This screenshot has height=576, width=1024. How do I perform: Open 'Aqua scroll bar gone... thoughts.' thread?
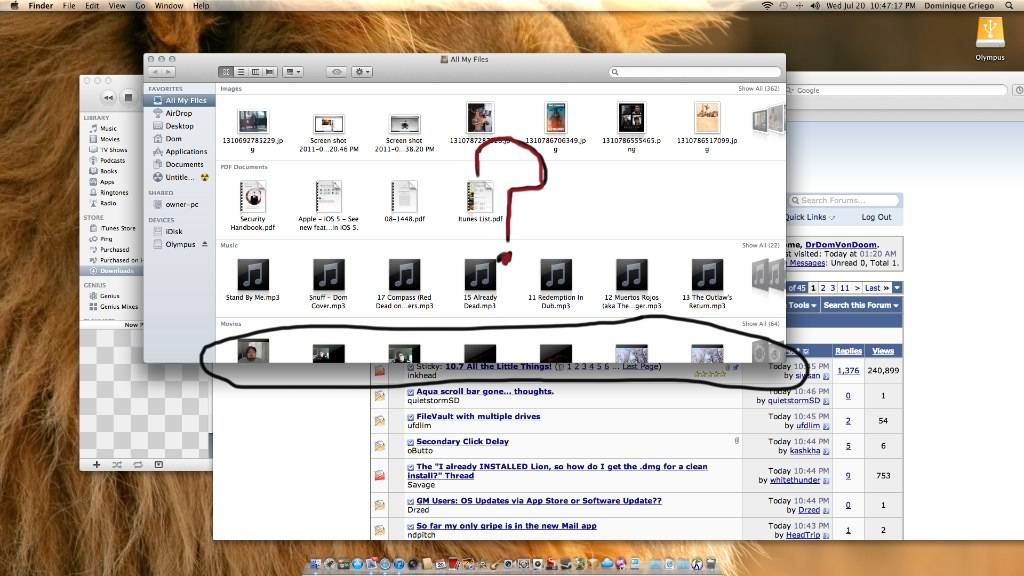[x=485, y=391]
